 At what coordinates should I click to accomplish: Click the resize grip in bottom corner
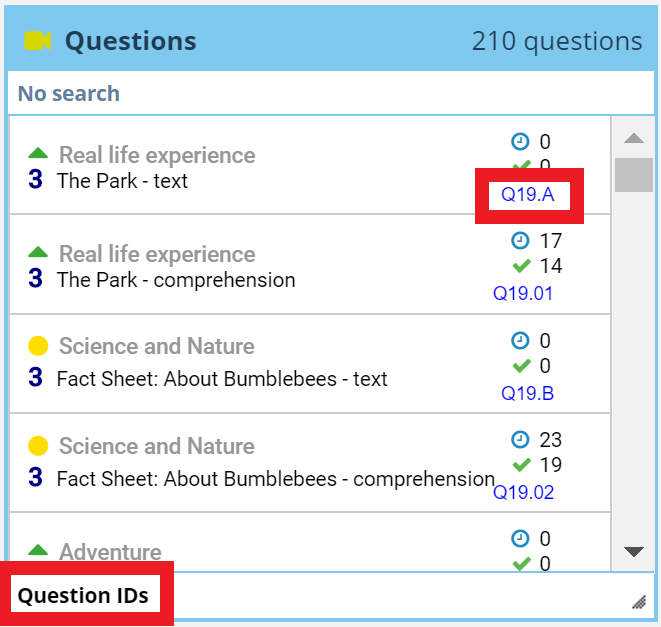tap(638, 601)
